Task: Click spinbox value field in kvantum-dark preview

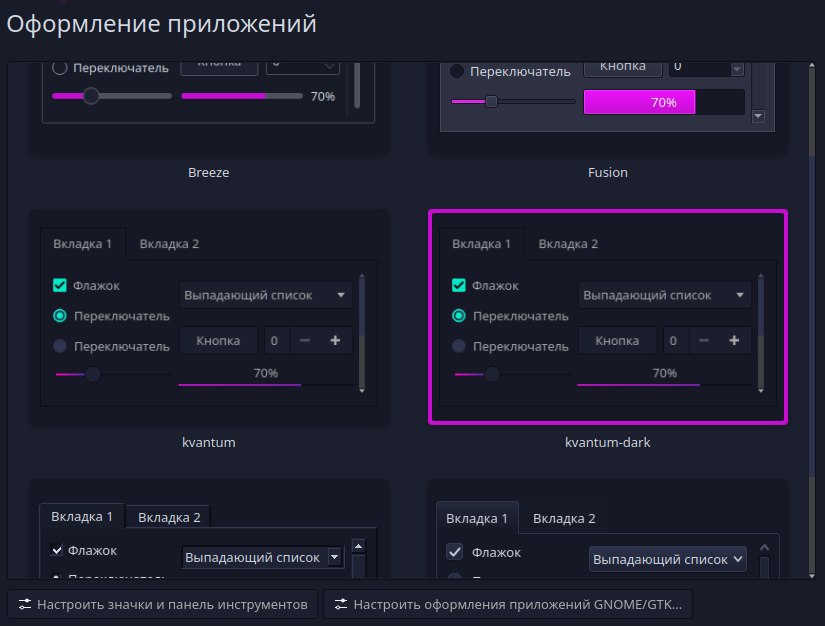Action: point(674,340)
